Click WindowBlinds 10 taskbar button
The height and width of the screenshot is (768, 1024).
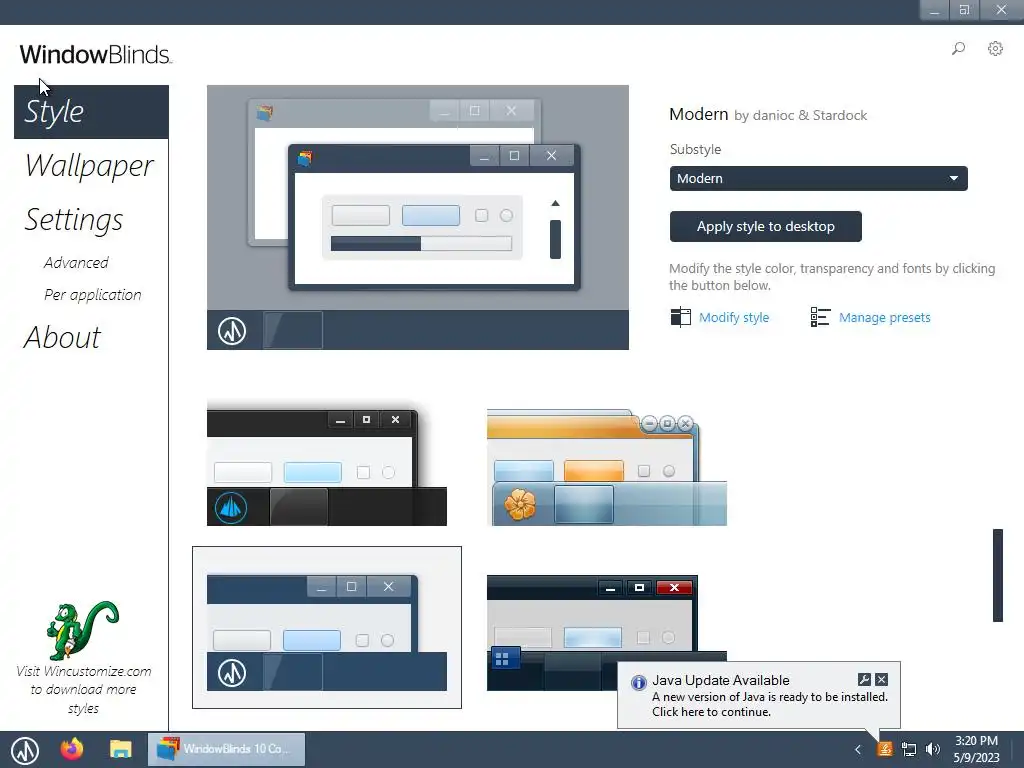coord(227,749)
